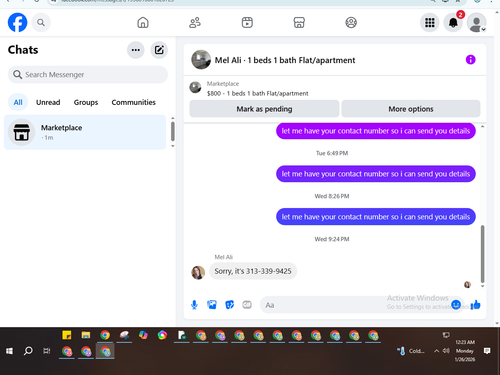
Task: Open the Facebook logo home link
Action: click(17, 22)
